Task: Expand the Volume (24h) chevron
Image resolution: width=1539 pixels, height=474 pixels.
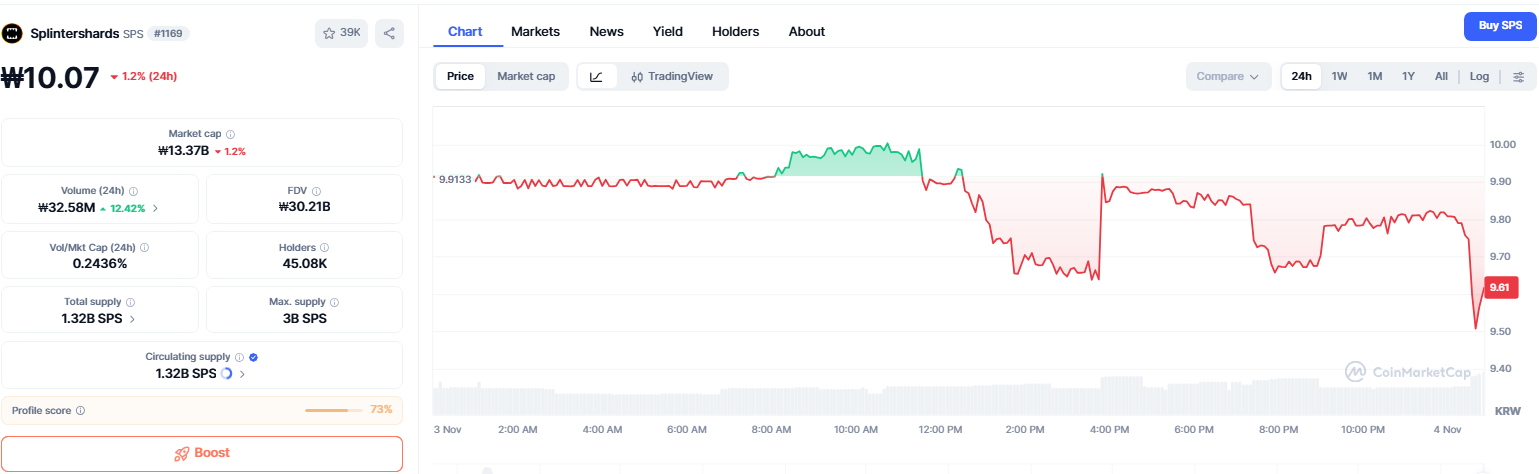Action: 155,208
